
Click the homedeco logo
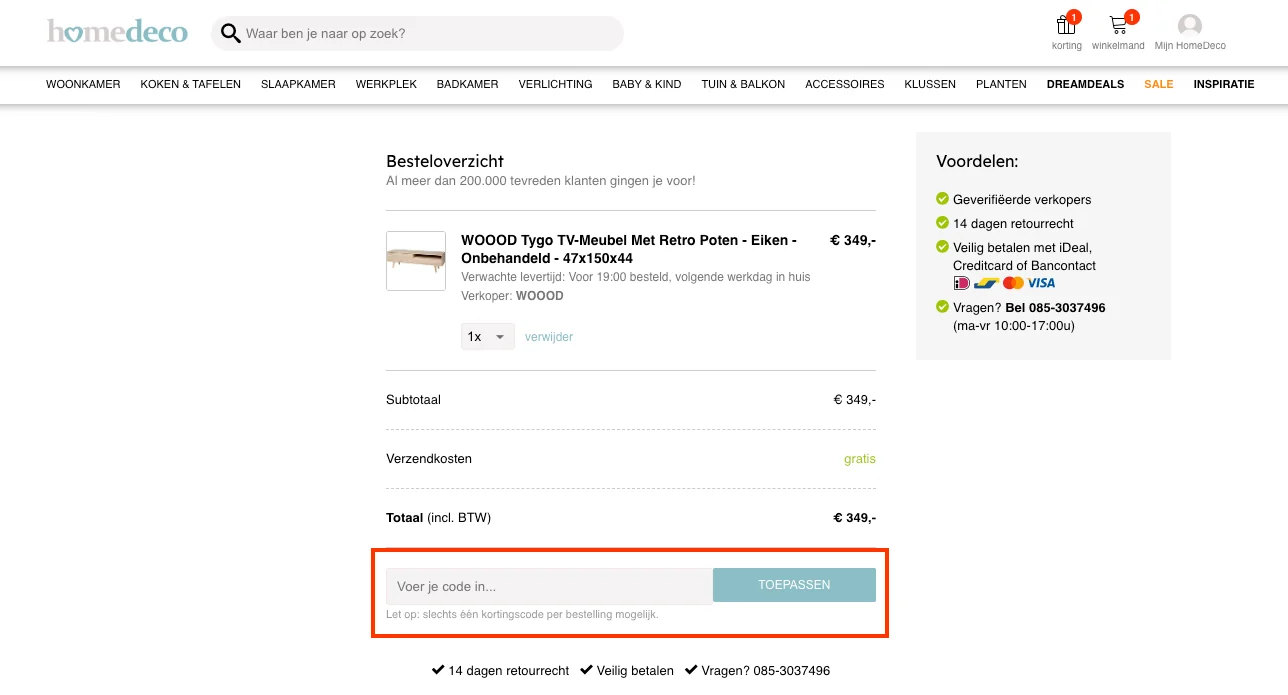click(117, 31)
